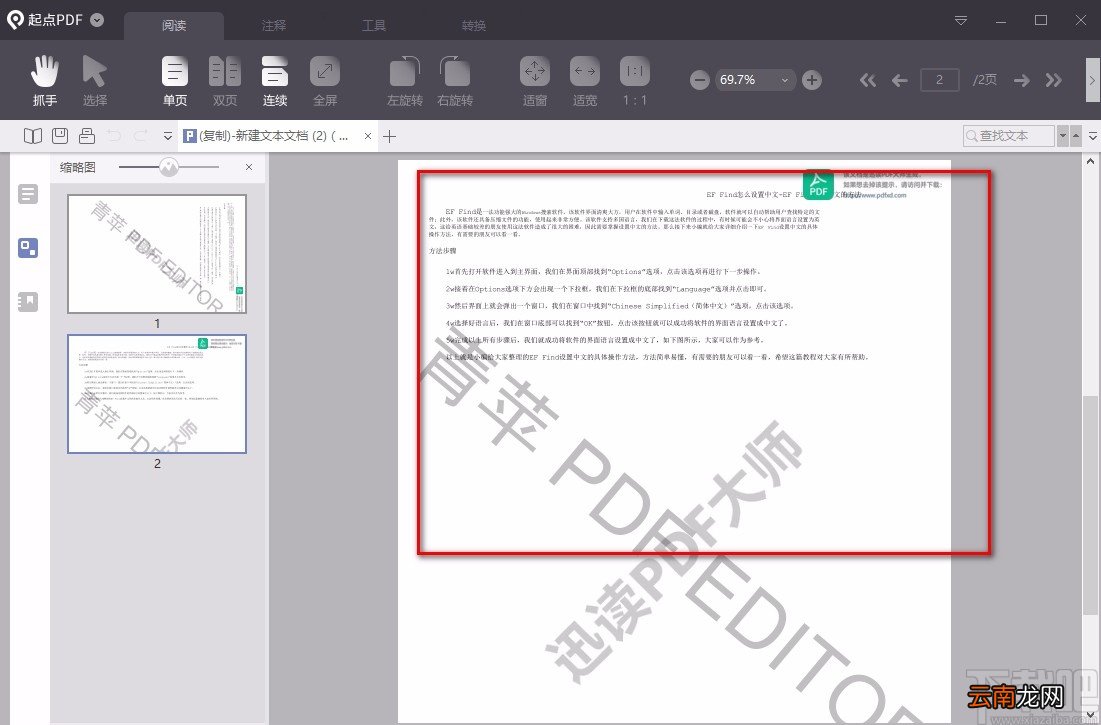Set zoom to actual size 1:1

pos(635,81)
